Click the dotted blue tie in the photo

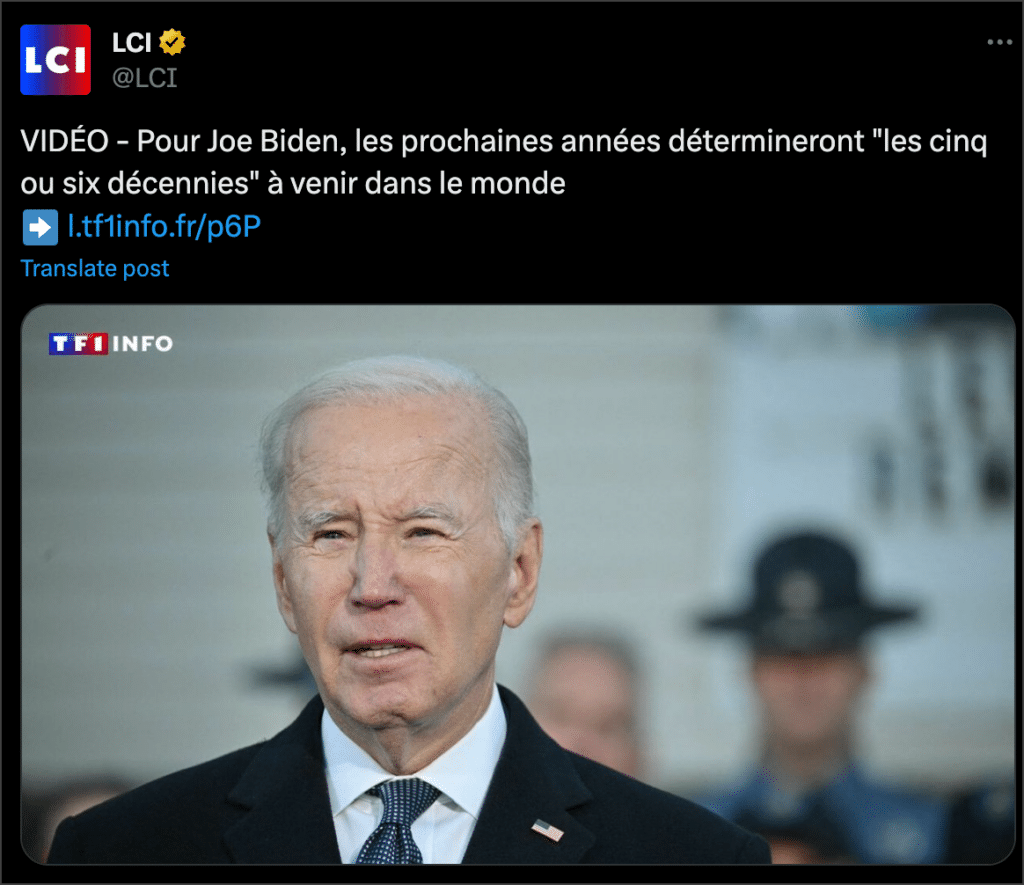coord(398,821)
